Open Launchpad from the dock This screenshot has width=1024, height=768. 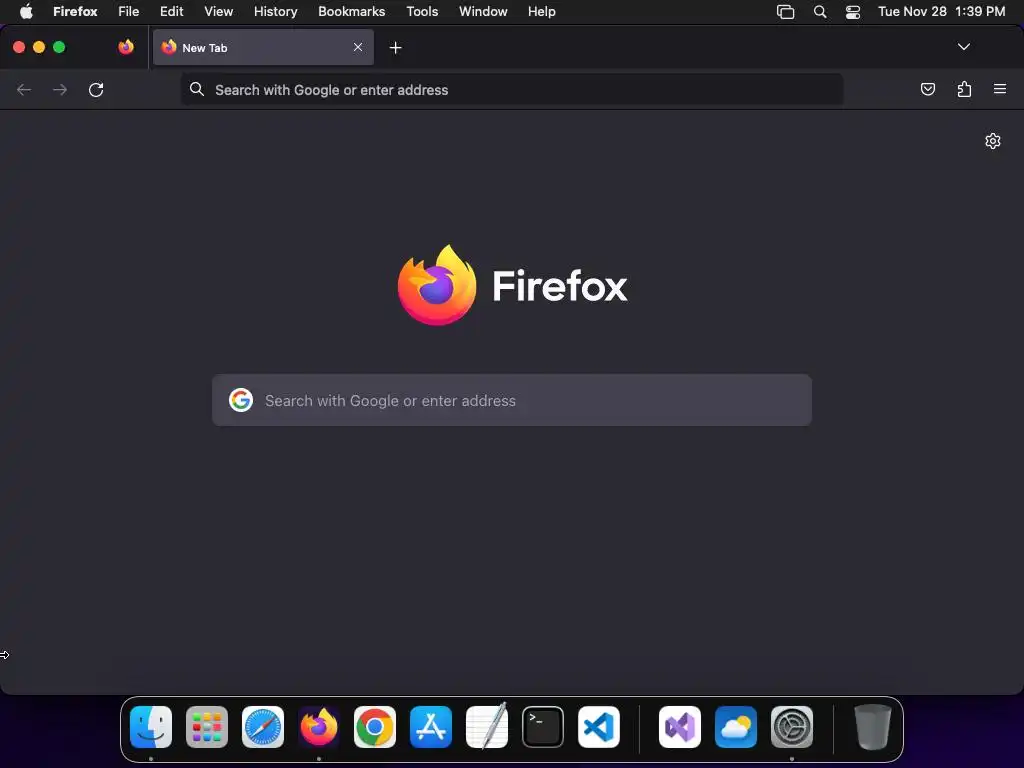[x=207, y=727]
